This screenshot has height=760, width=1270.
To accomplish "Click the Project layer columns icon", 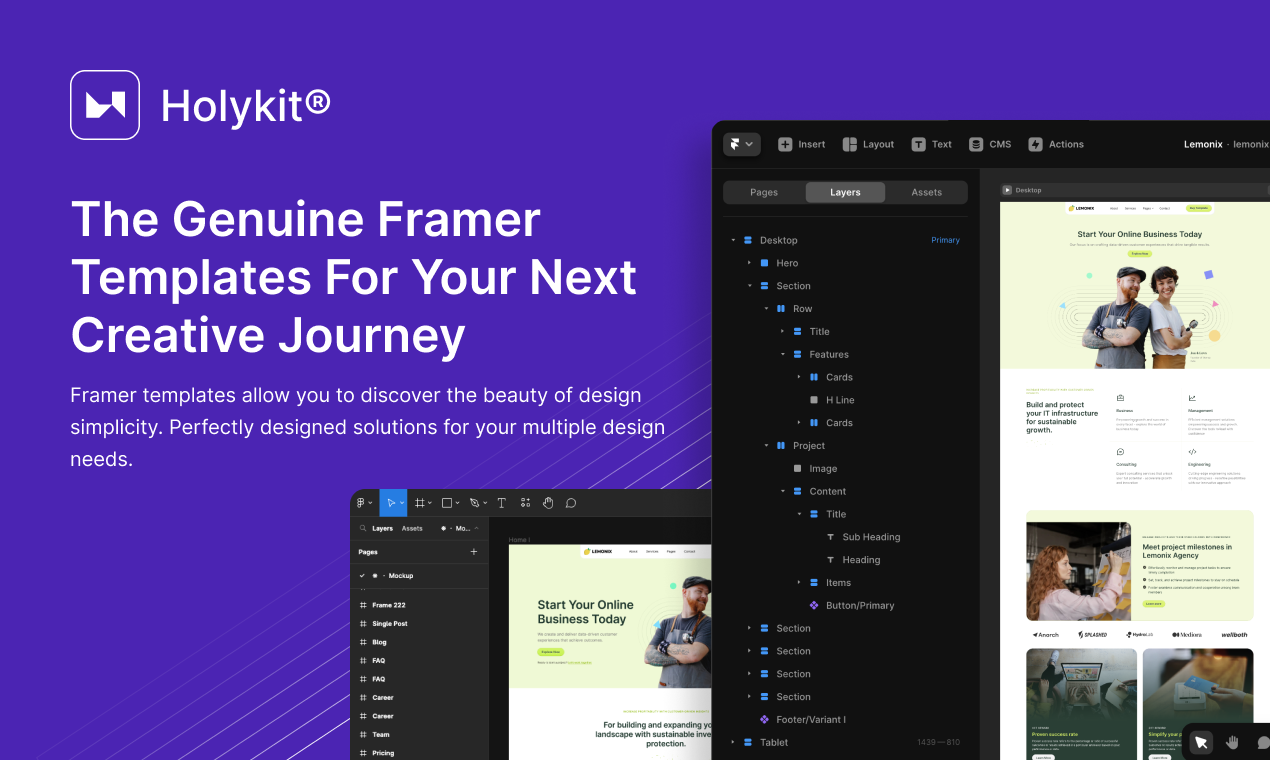I will (x=781, y=445).
